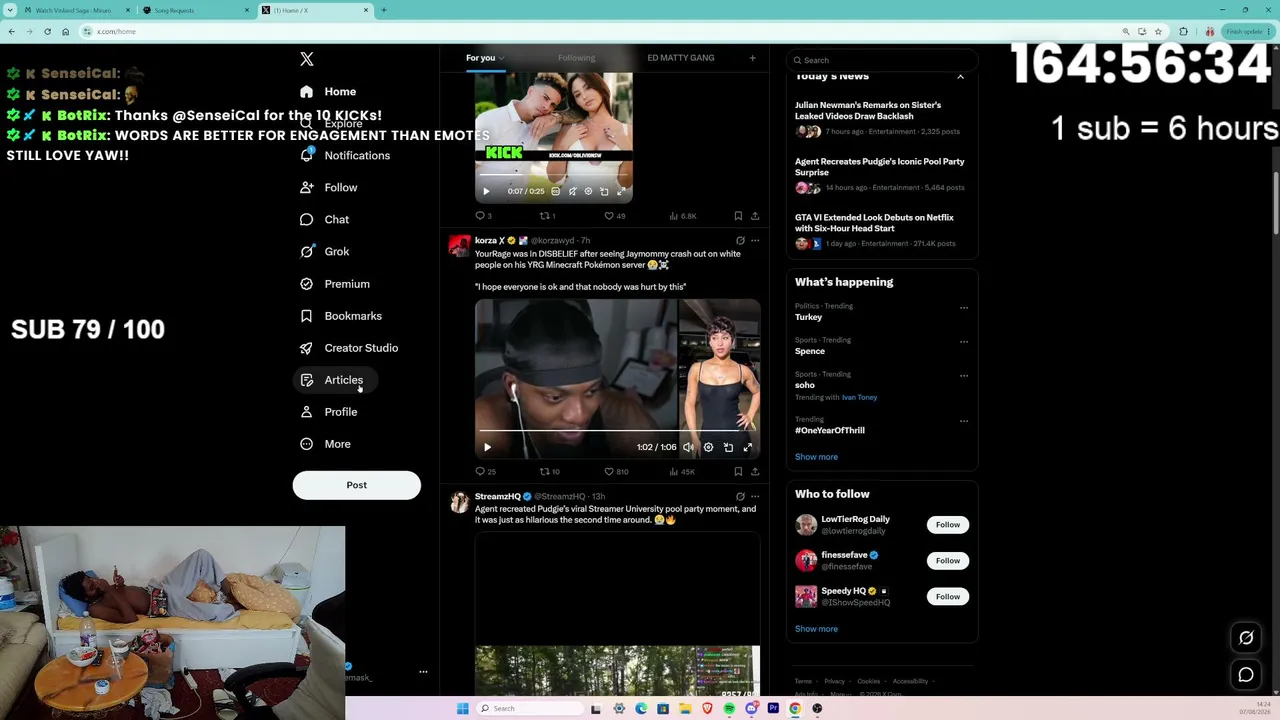Screen dimensions: 1280x720
Task: Open more options on StreamzHQ's post
Action: pos(755,497)
